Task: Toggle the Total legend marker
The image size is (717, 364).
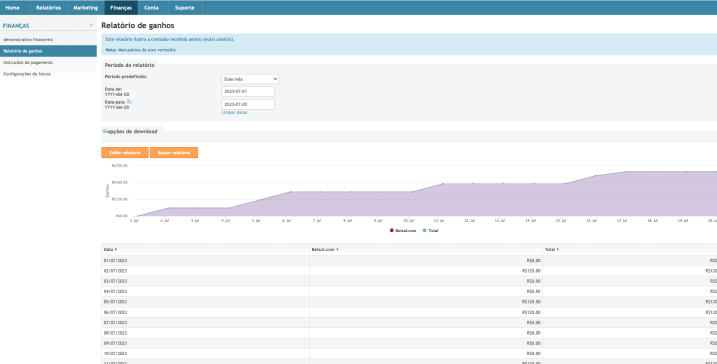Action: [425, 230]
